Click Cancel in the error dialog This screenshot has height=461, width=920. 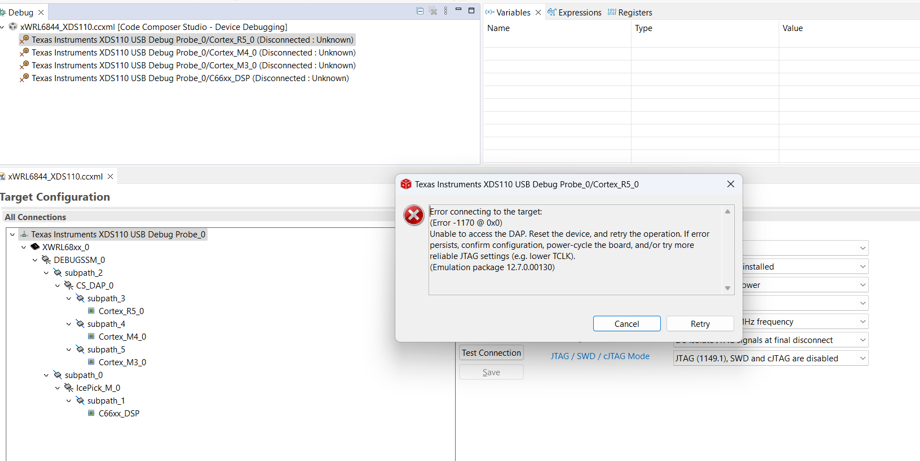coord(627,324)
